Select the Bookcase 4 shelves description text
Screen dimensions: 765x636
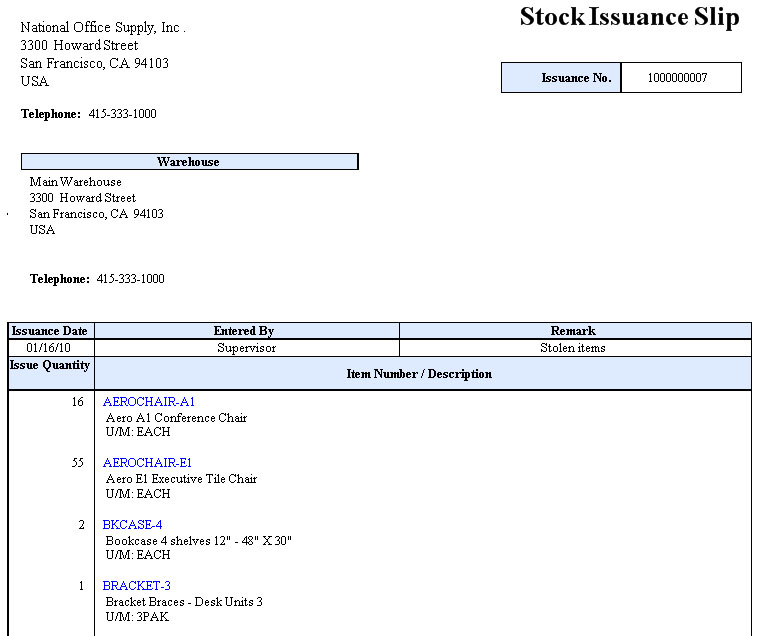point(198,540)
